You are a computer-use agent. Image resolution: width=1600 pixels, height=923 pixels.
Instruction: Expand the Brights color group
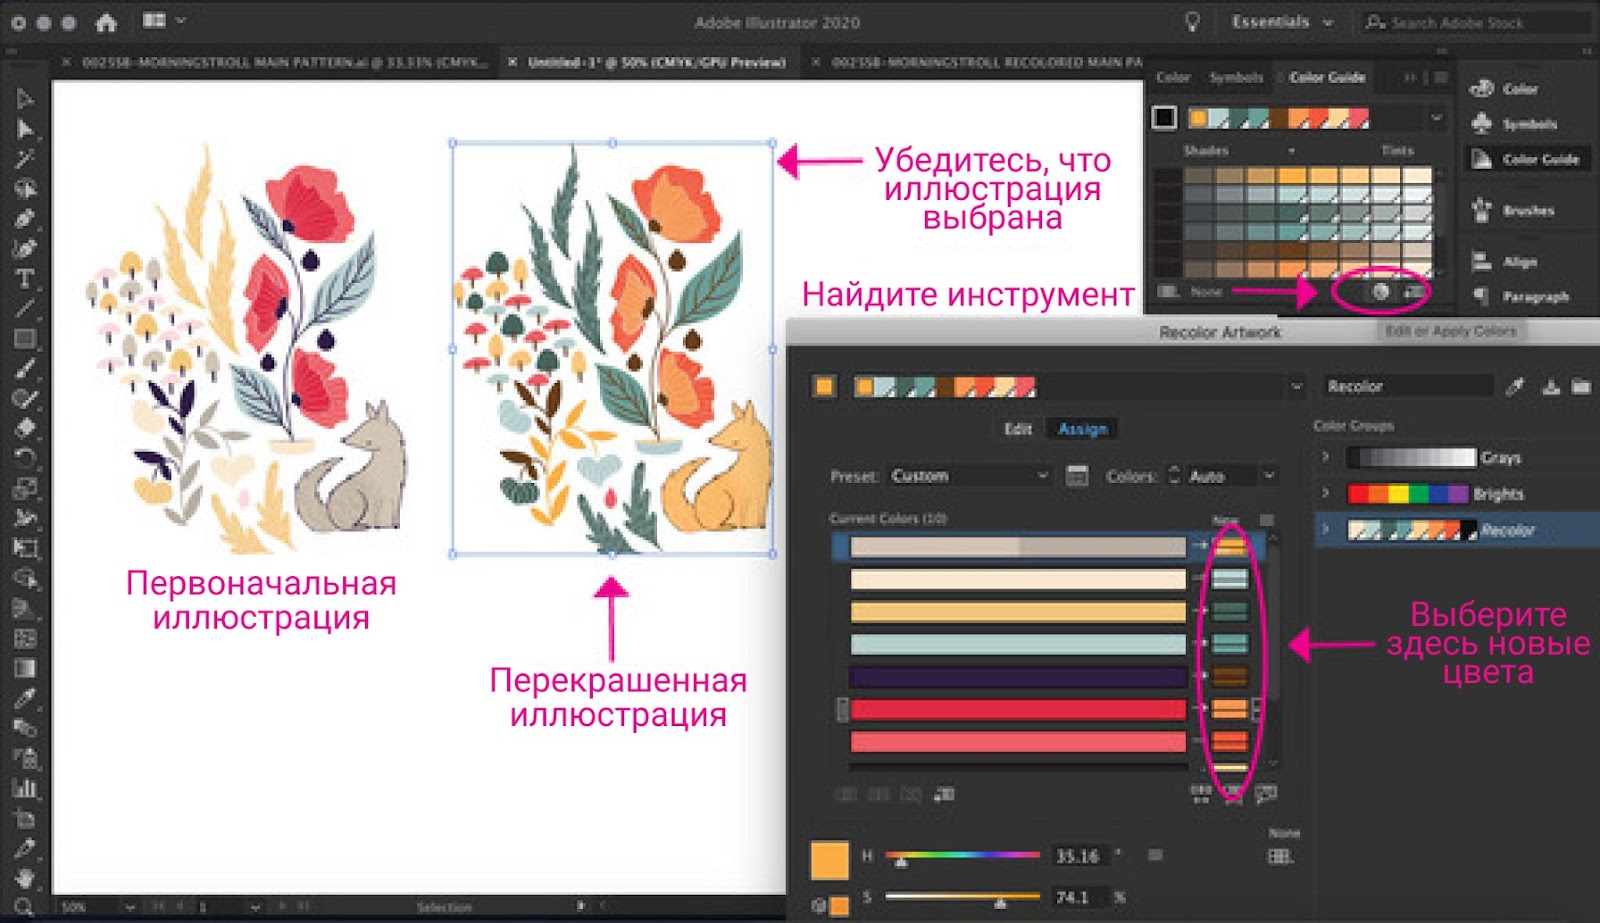pyautogui.click(x=1326, y=493)
